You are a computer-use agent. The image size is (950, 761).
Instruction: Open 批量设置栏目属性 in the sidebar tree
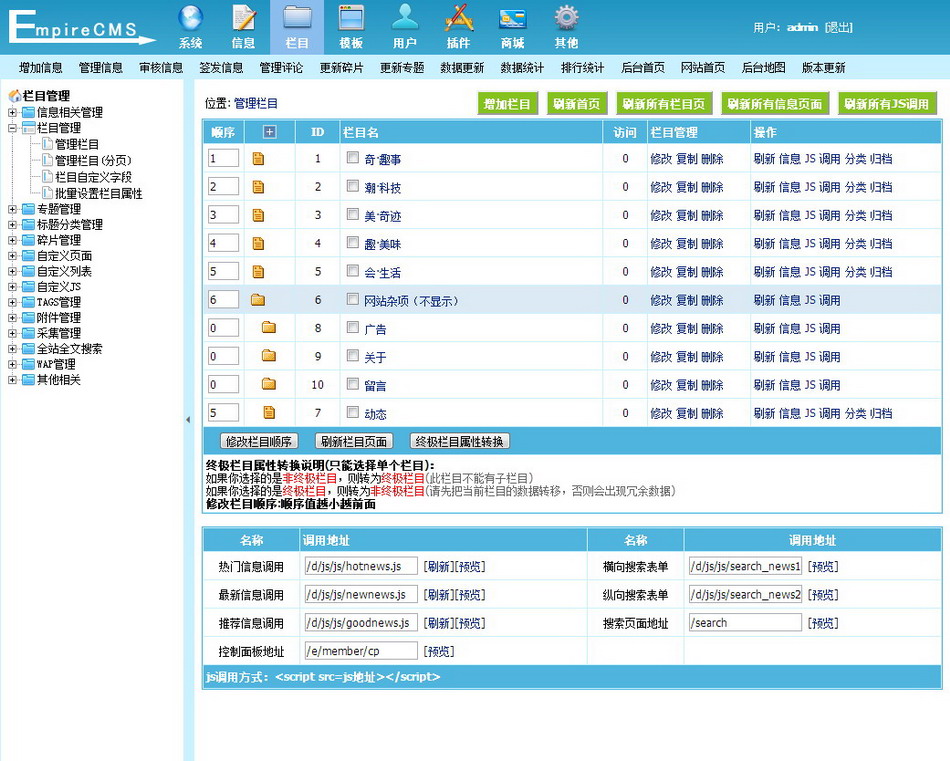coord(99,193)
